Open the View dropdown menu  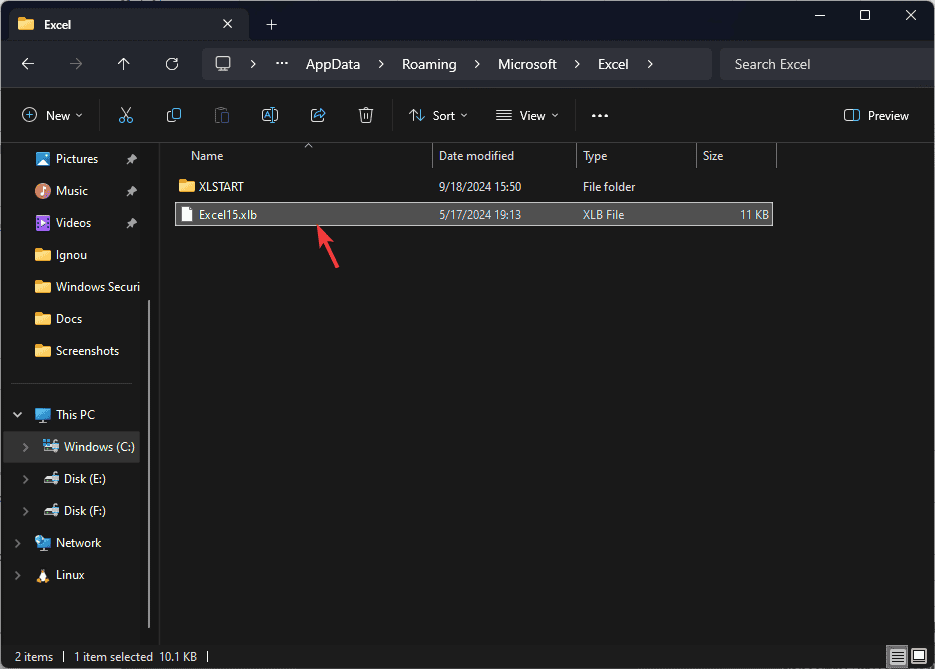[528, 116]
